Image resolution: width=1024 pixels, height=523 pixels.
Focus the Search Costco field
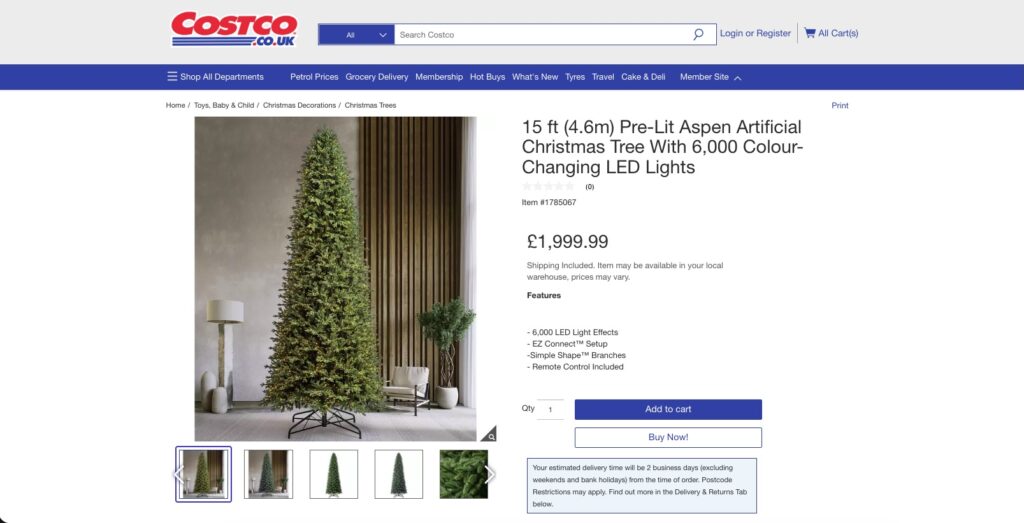(x=542, y=35)
